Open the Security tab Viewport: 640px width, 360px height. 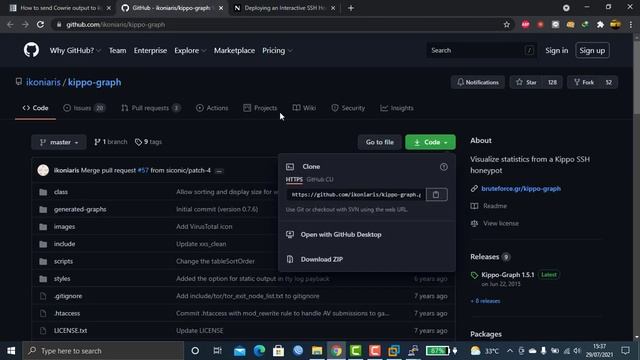pyautogui.click(x=348, y=108)
